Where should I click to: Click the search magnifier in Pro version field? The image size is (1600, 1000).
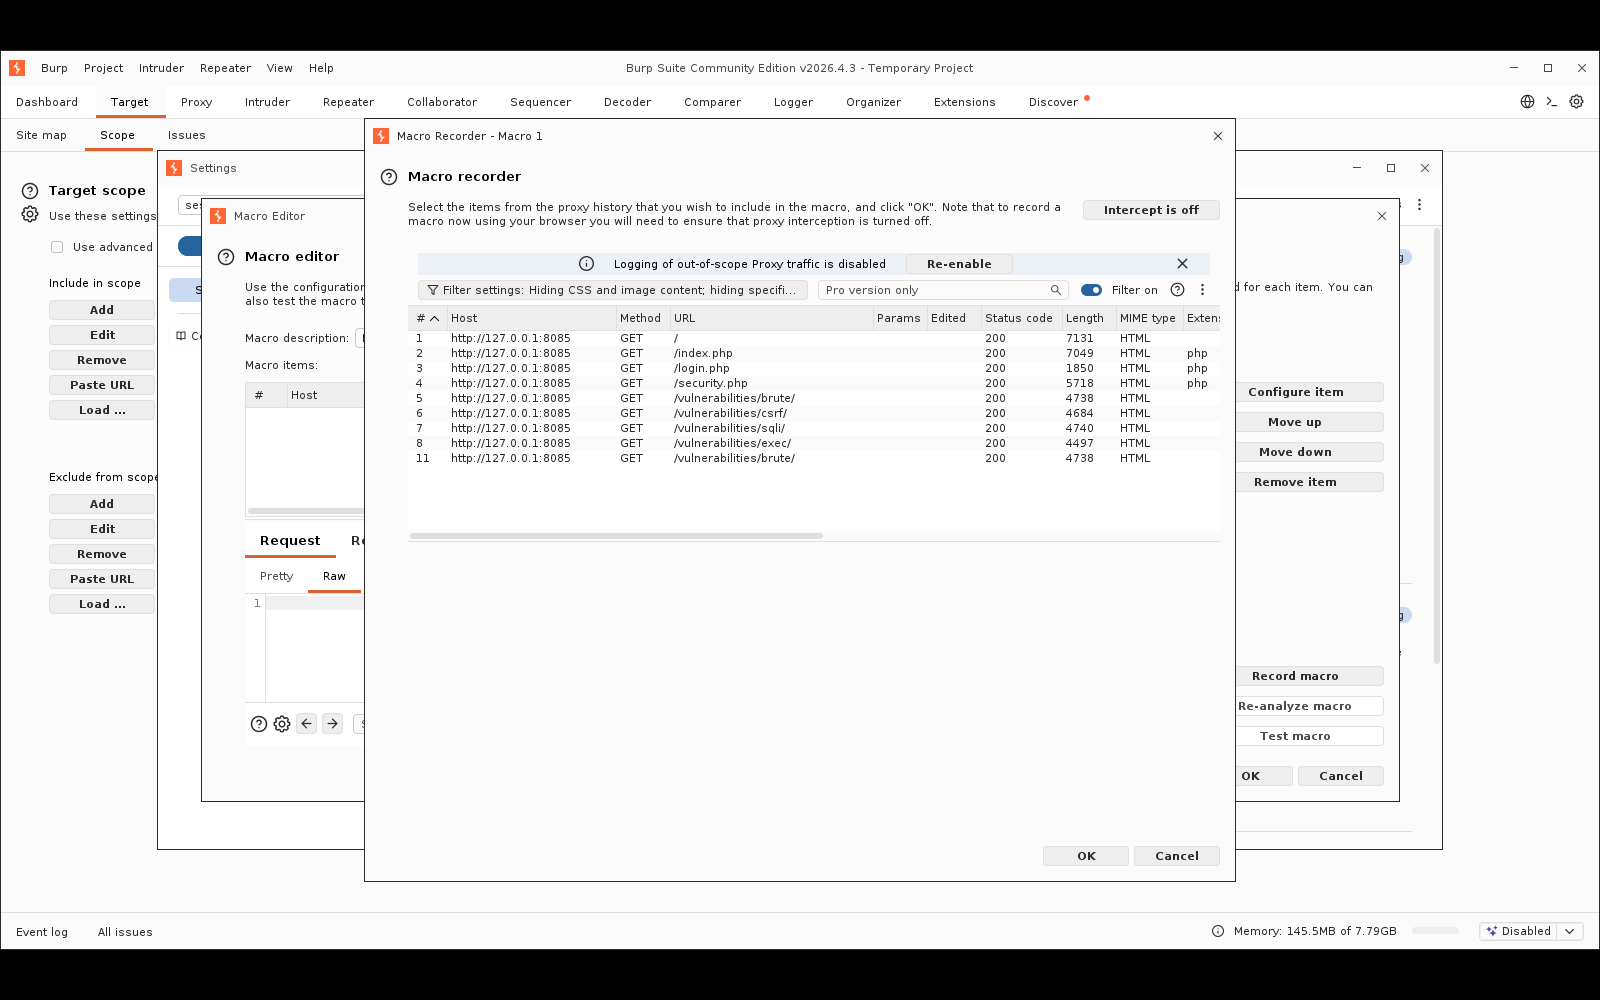click(1055, 290)
